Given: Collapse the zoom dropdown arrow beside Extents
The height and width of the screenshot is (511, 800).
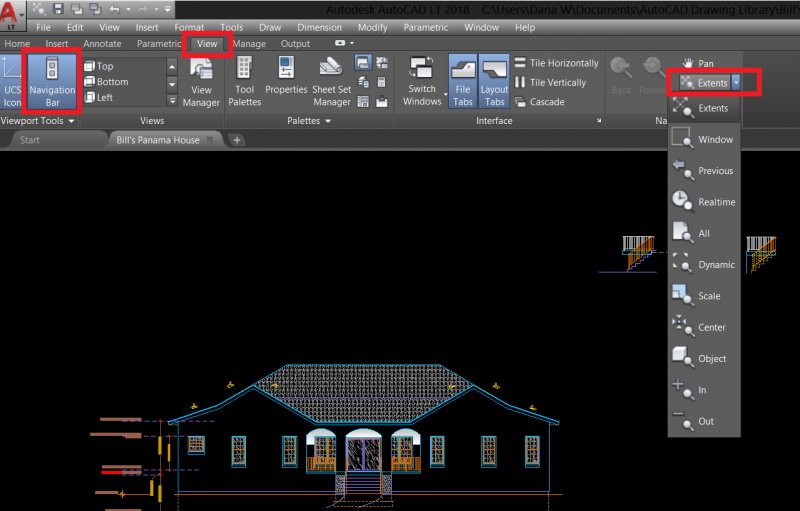Looking at the screenshot, I should (x=736, y=83).
